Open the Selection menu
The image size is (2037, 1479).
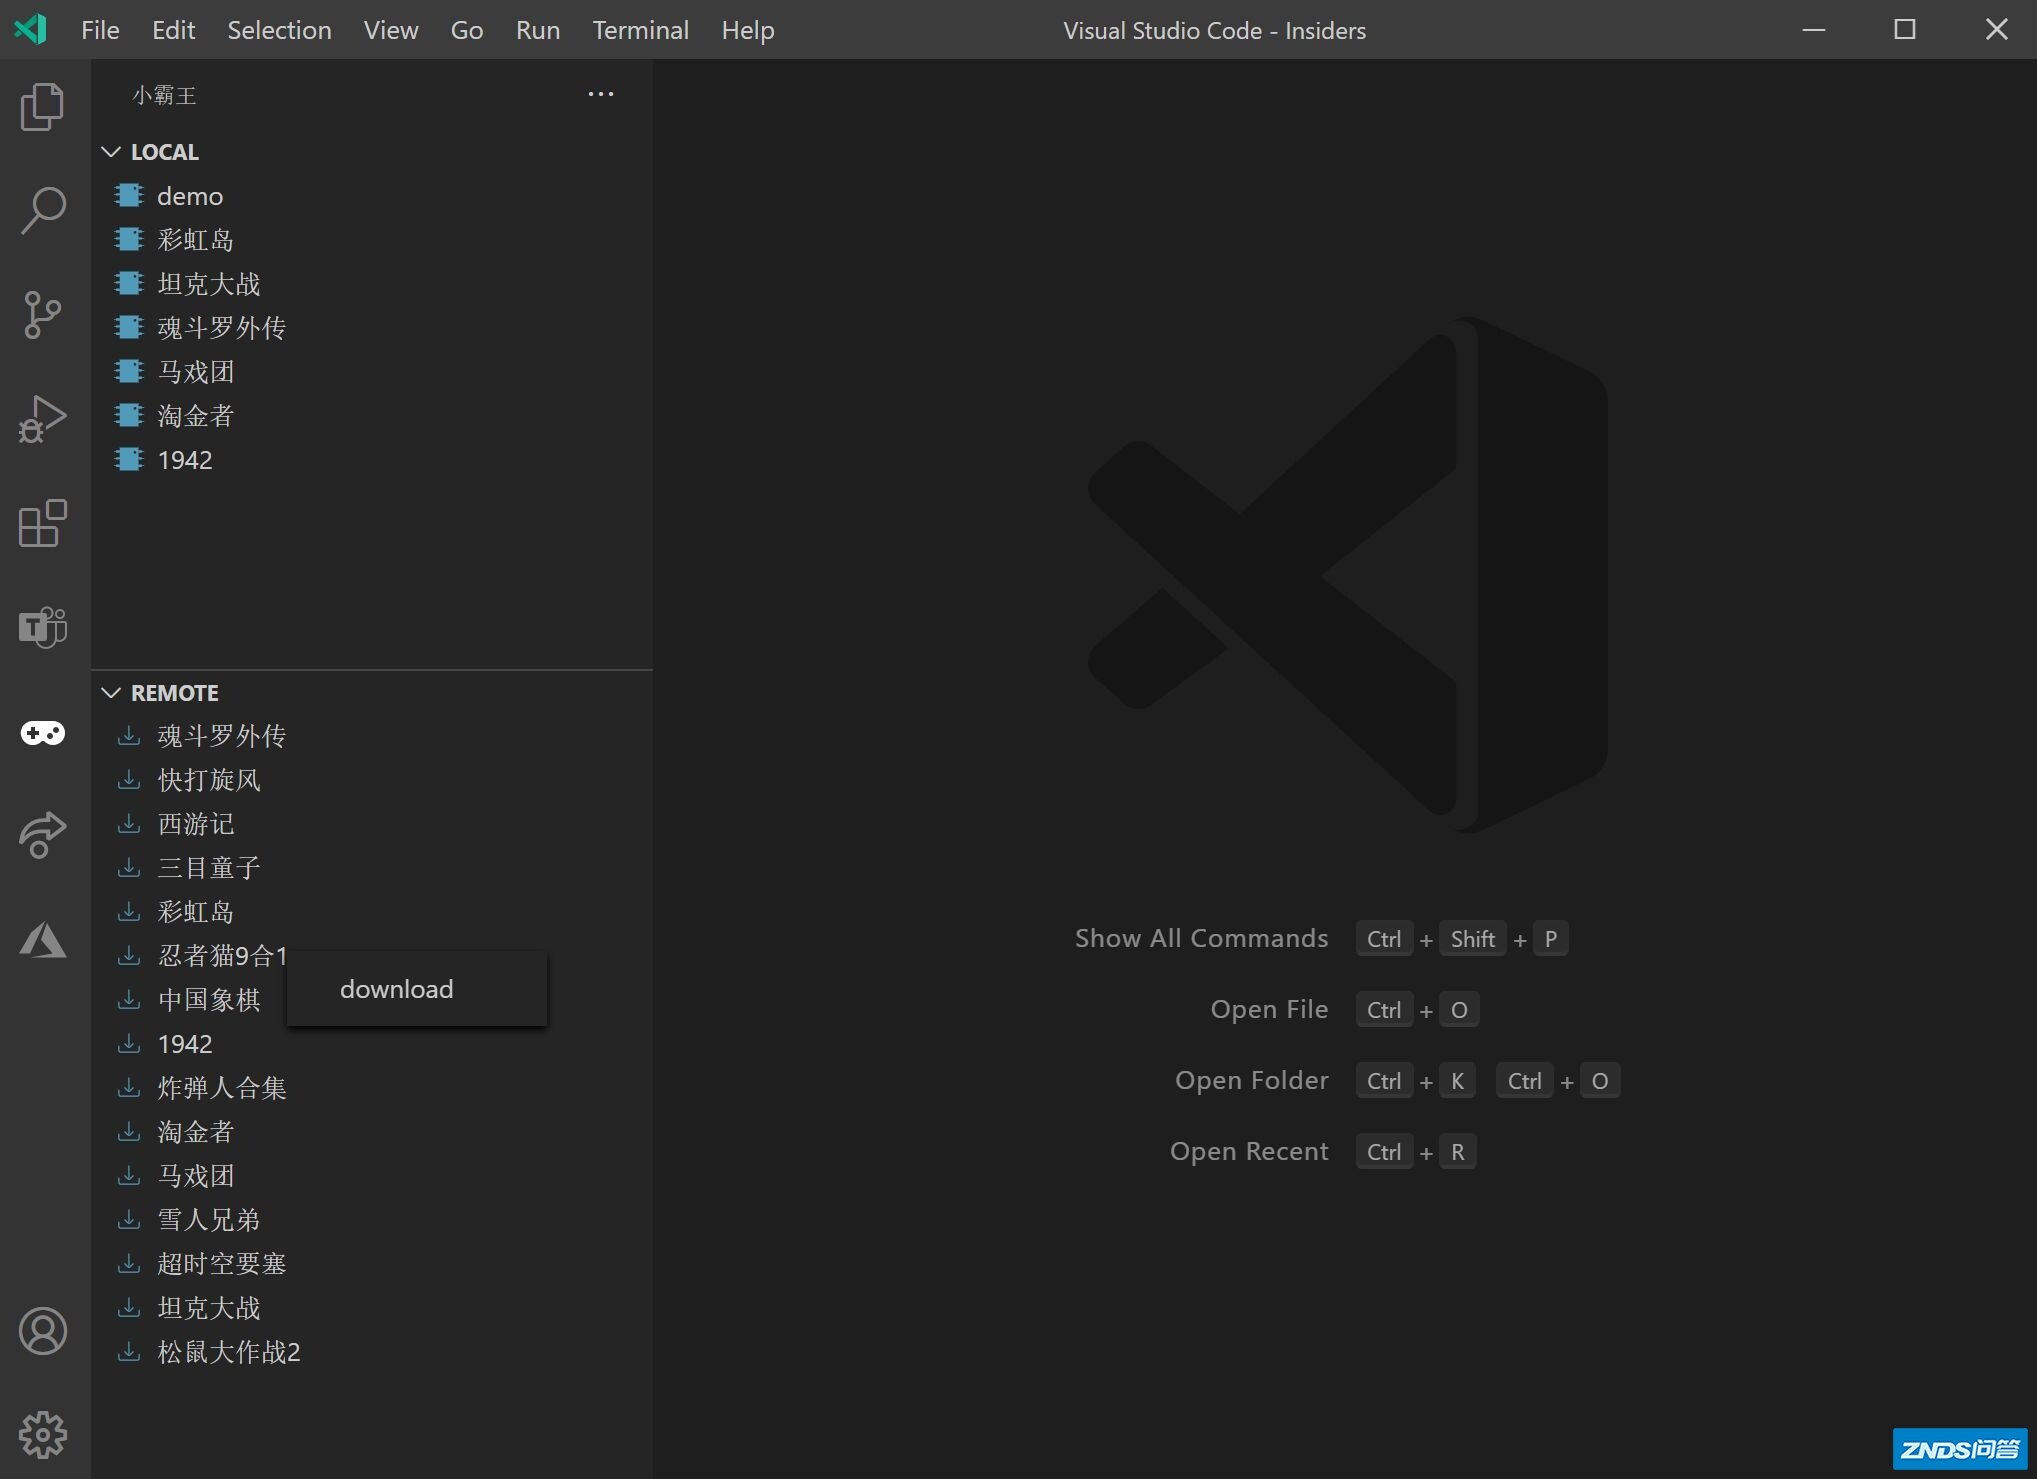(x=279, y=30)
